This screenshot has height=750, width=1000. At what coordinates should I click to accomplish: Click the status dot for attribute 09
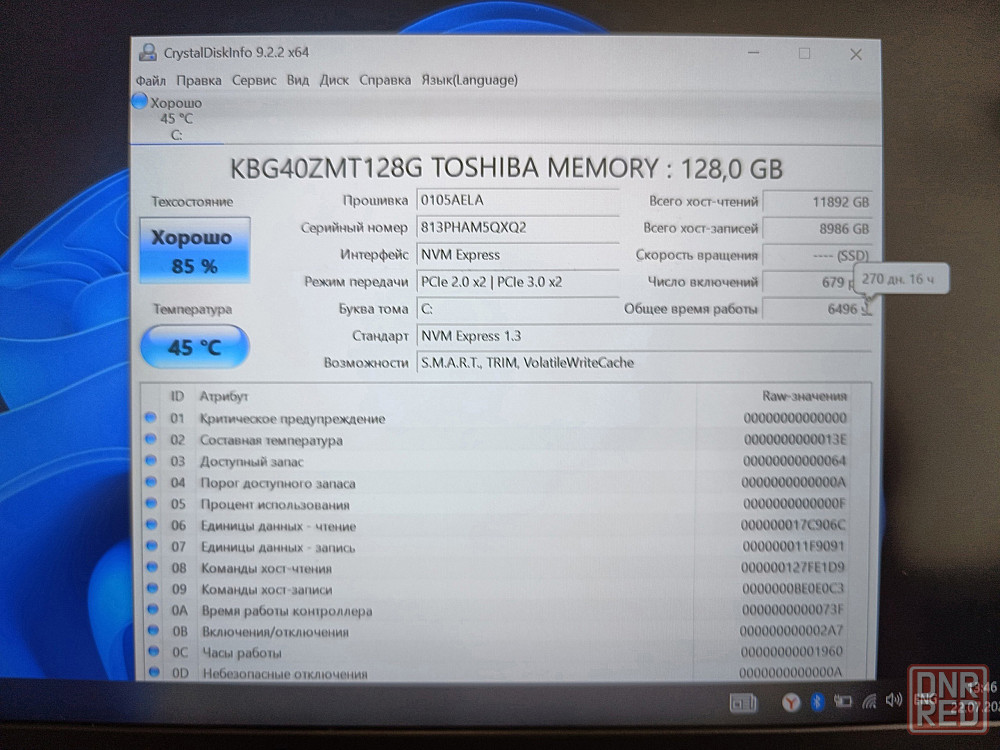click(152, 588)
